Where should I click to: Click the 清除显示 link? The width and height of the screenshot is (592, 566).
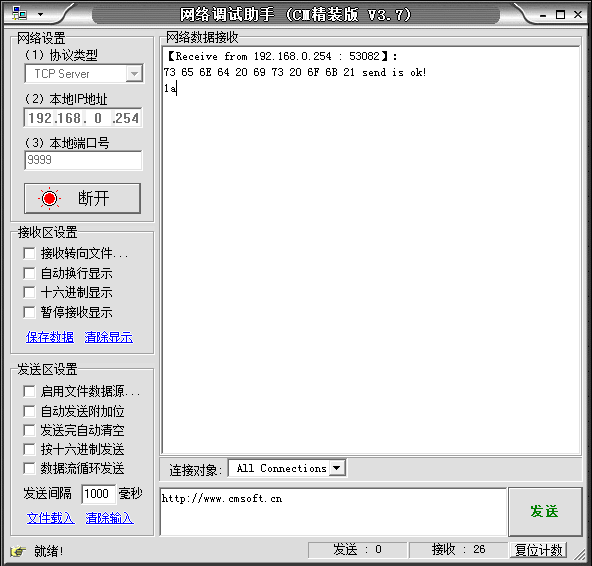(x=109, y=337)
